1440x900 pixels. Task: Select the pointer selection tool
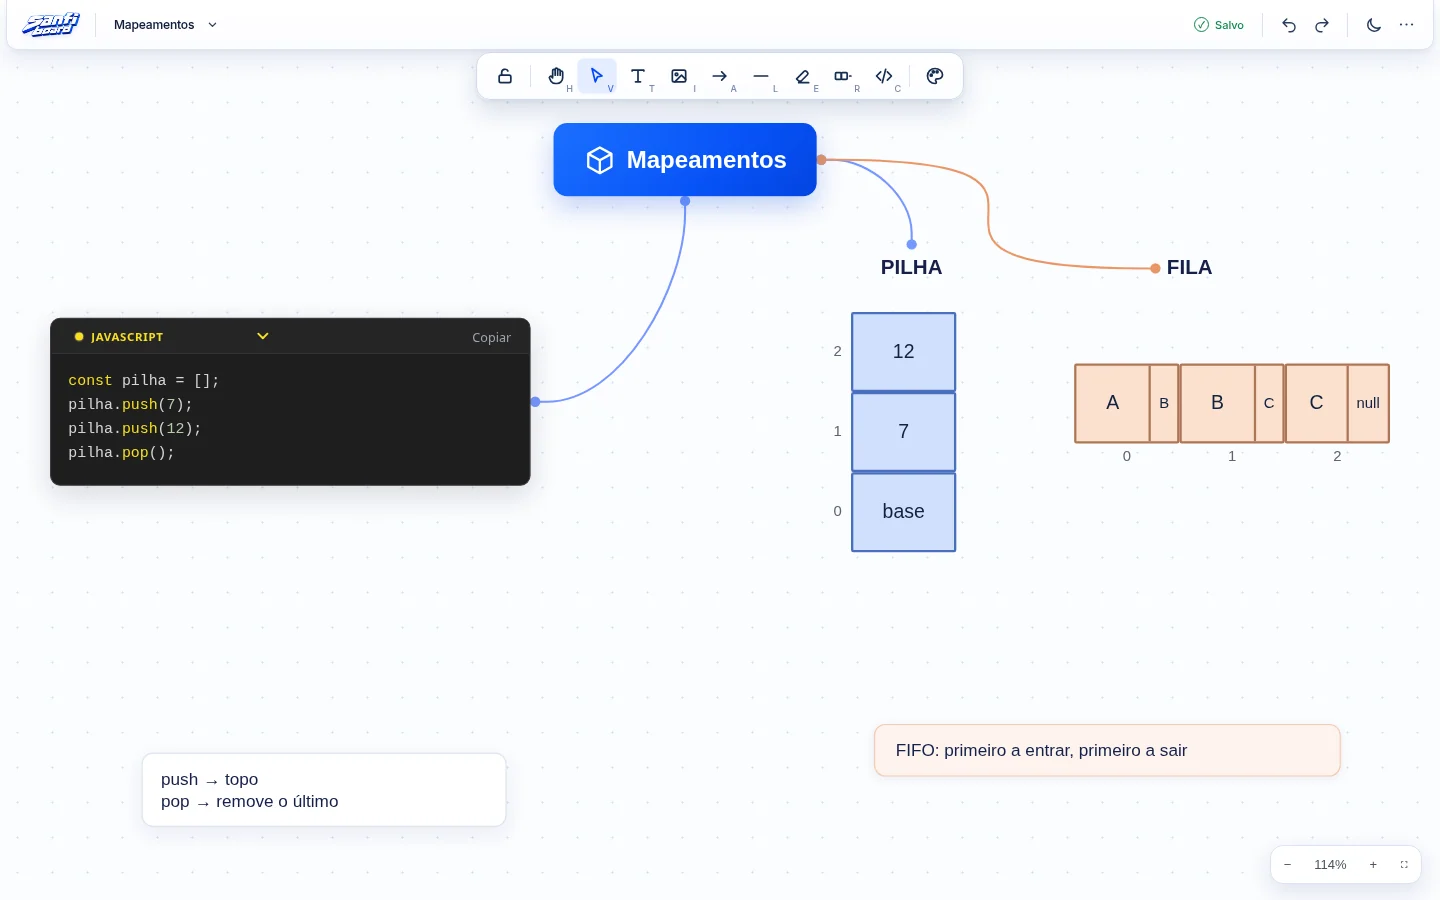coord(597,76)
